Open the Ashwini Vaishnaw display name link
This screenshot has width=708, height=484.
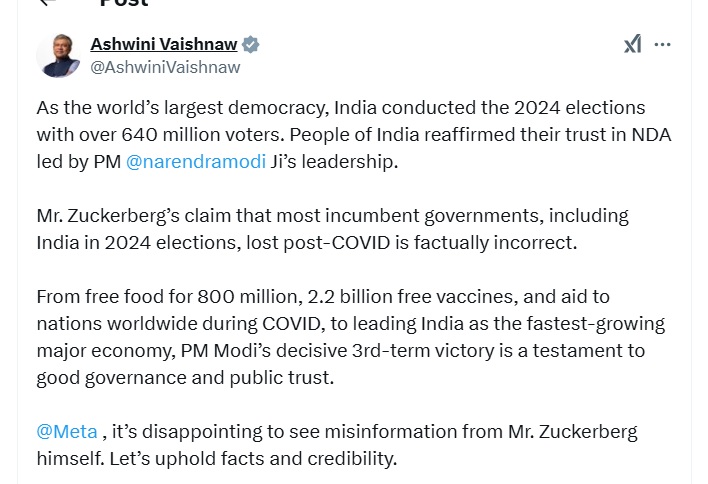point(163,44)
